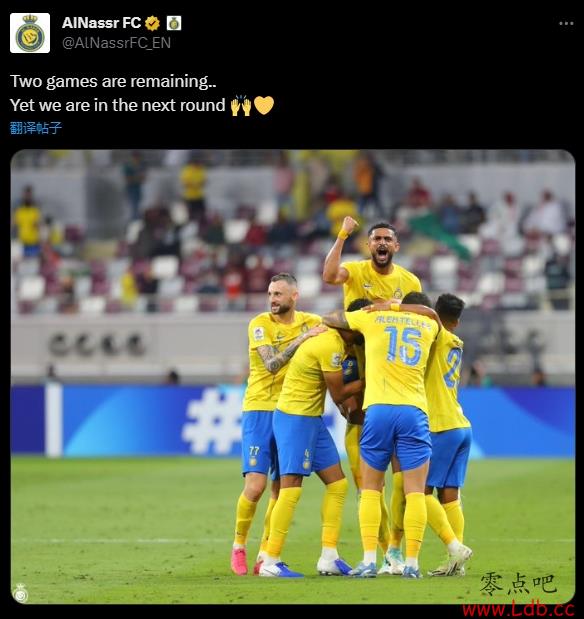Click the affiliate club badge beside verified mark

coord(174,23)
